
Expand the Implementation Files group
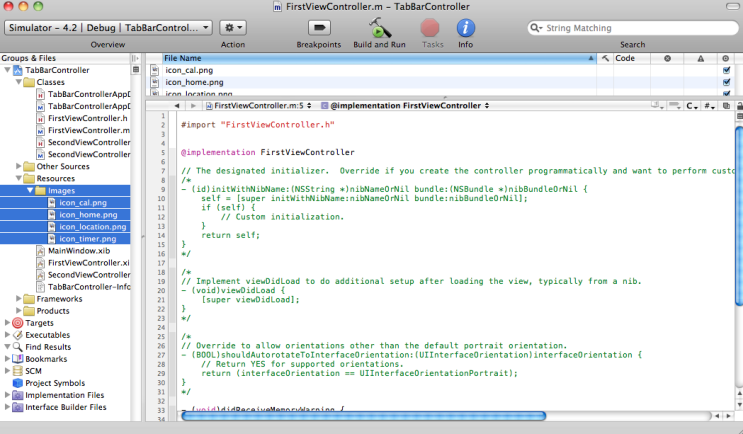point(7,395)
